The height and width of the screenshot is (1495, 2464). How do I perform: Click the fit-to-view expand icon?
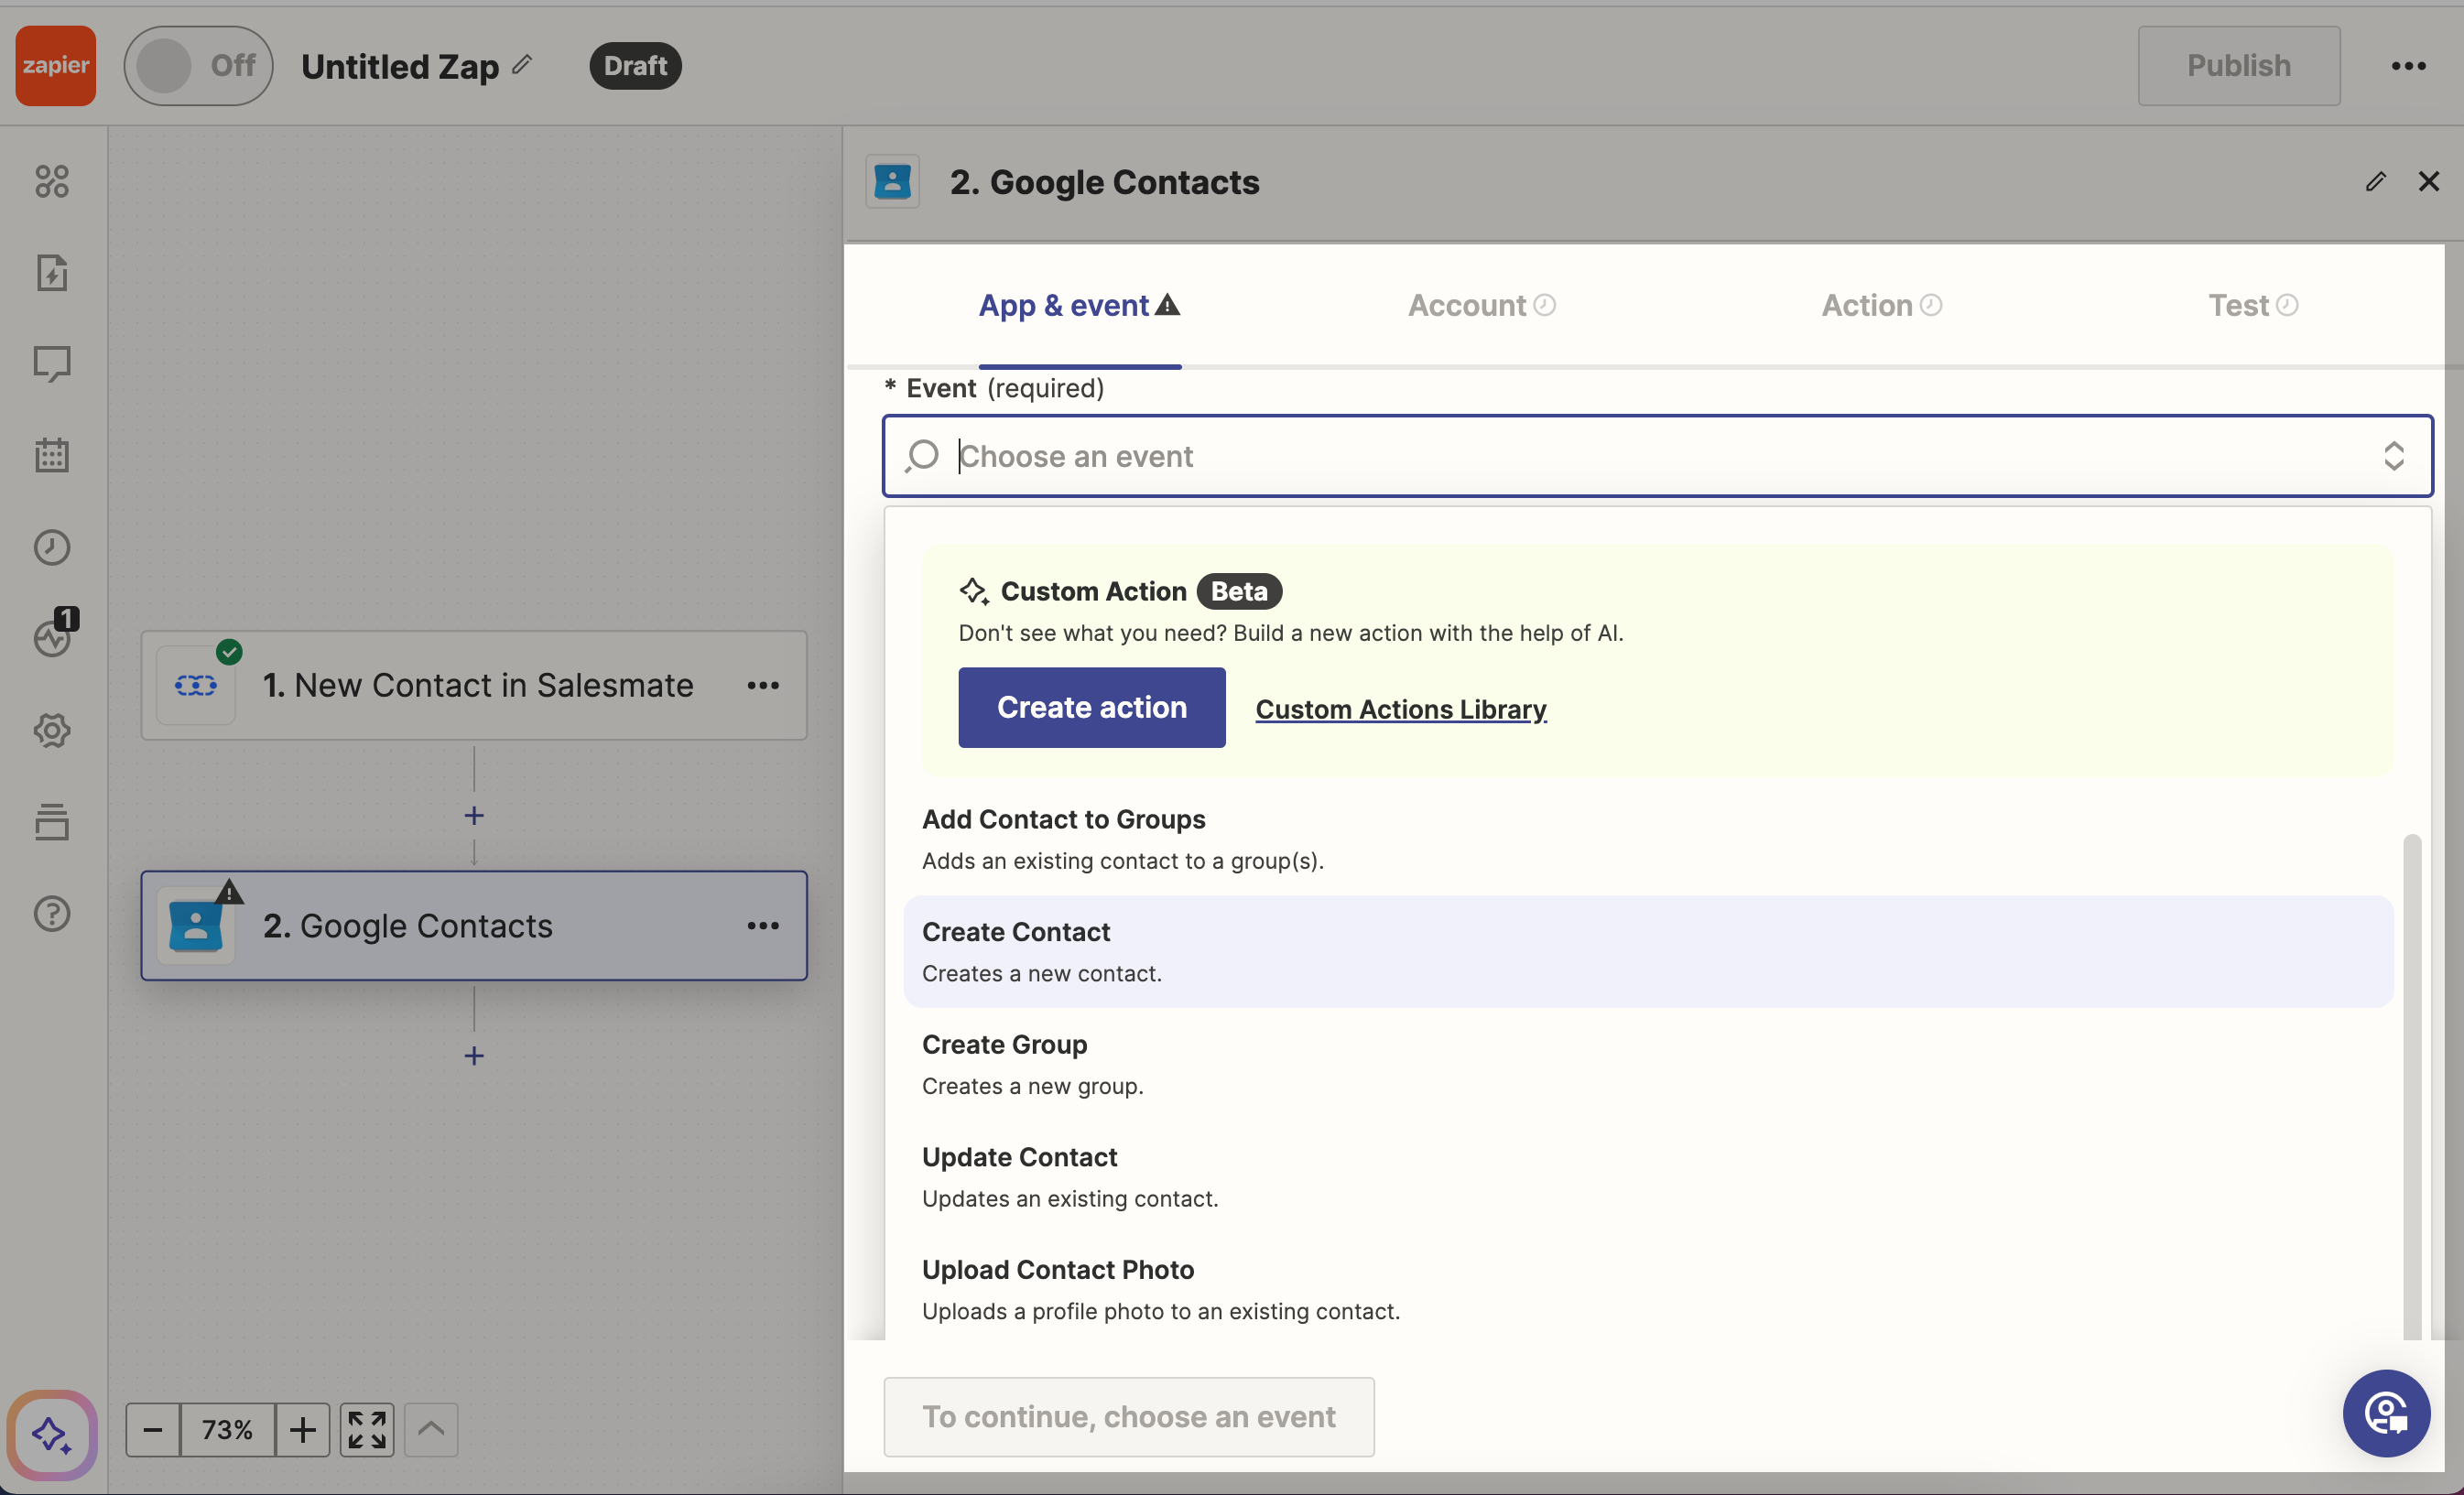pyautogui.click(x=367, y=1430)
